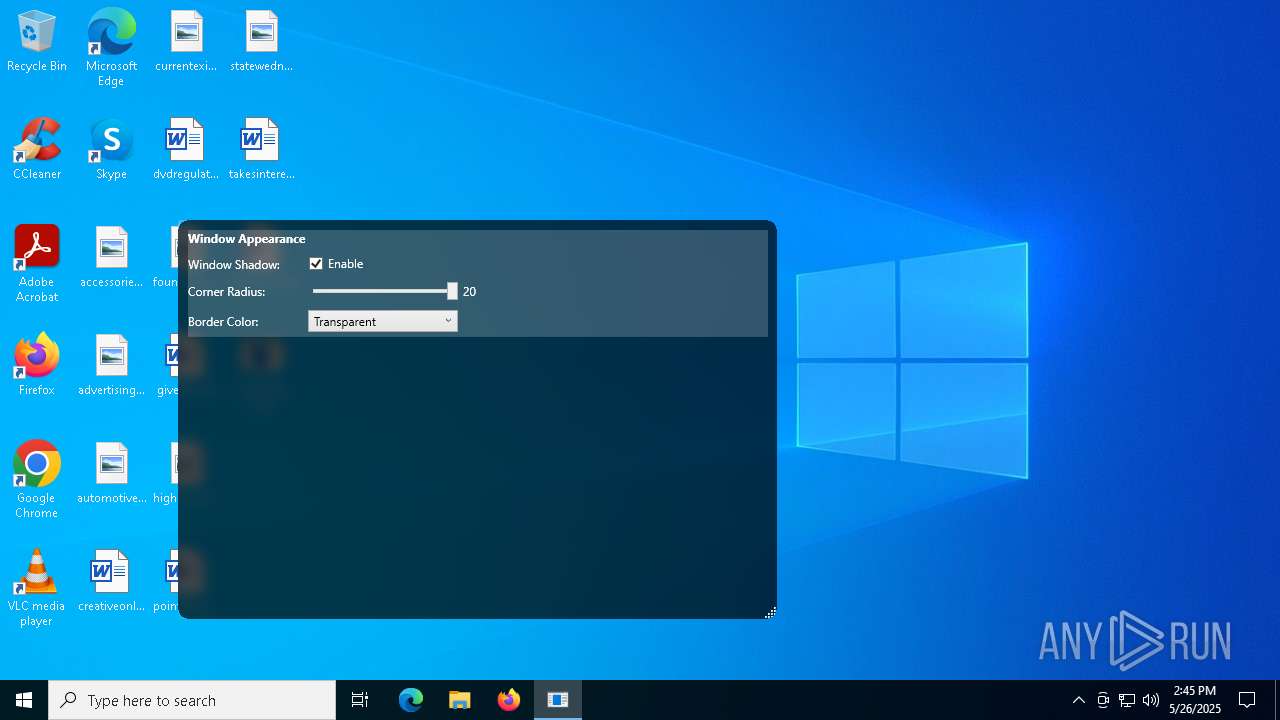Screen dimensions: 1280x720
Task: Launch Firefox from the taskbar
Action: click(x=509, y=700)
